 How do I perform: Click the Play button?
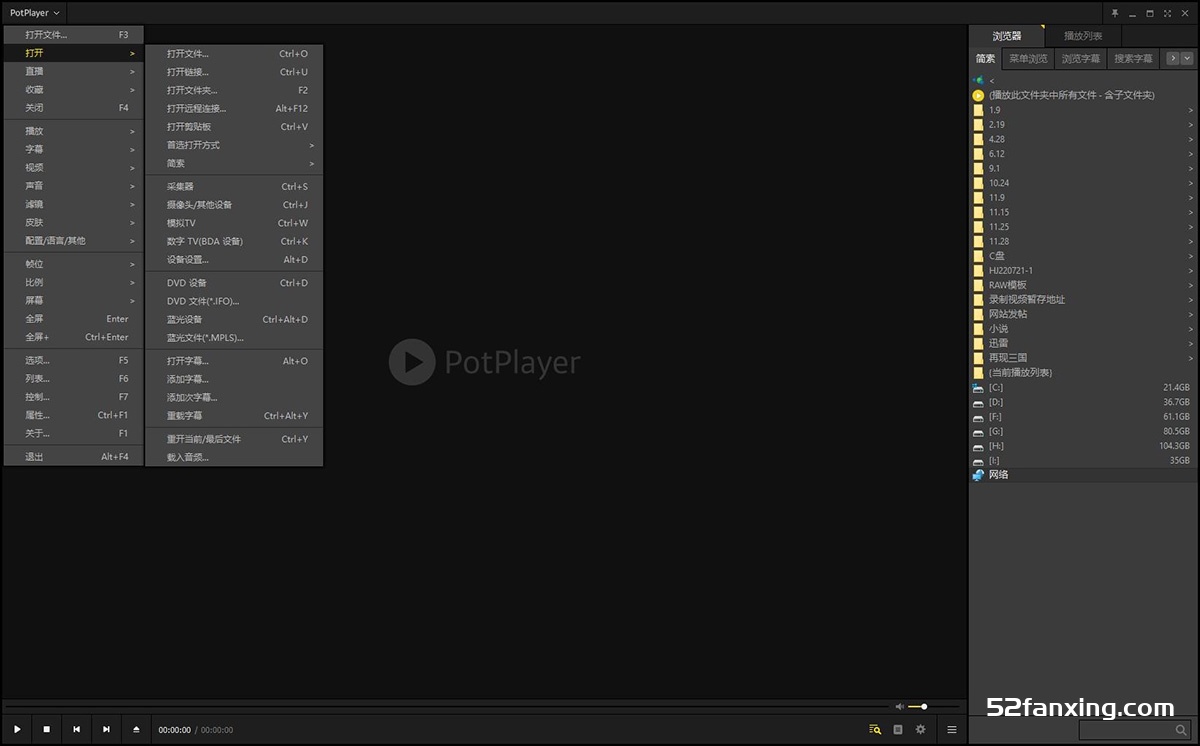tap(17, 730)
